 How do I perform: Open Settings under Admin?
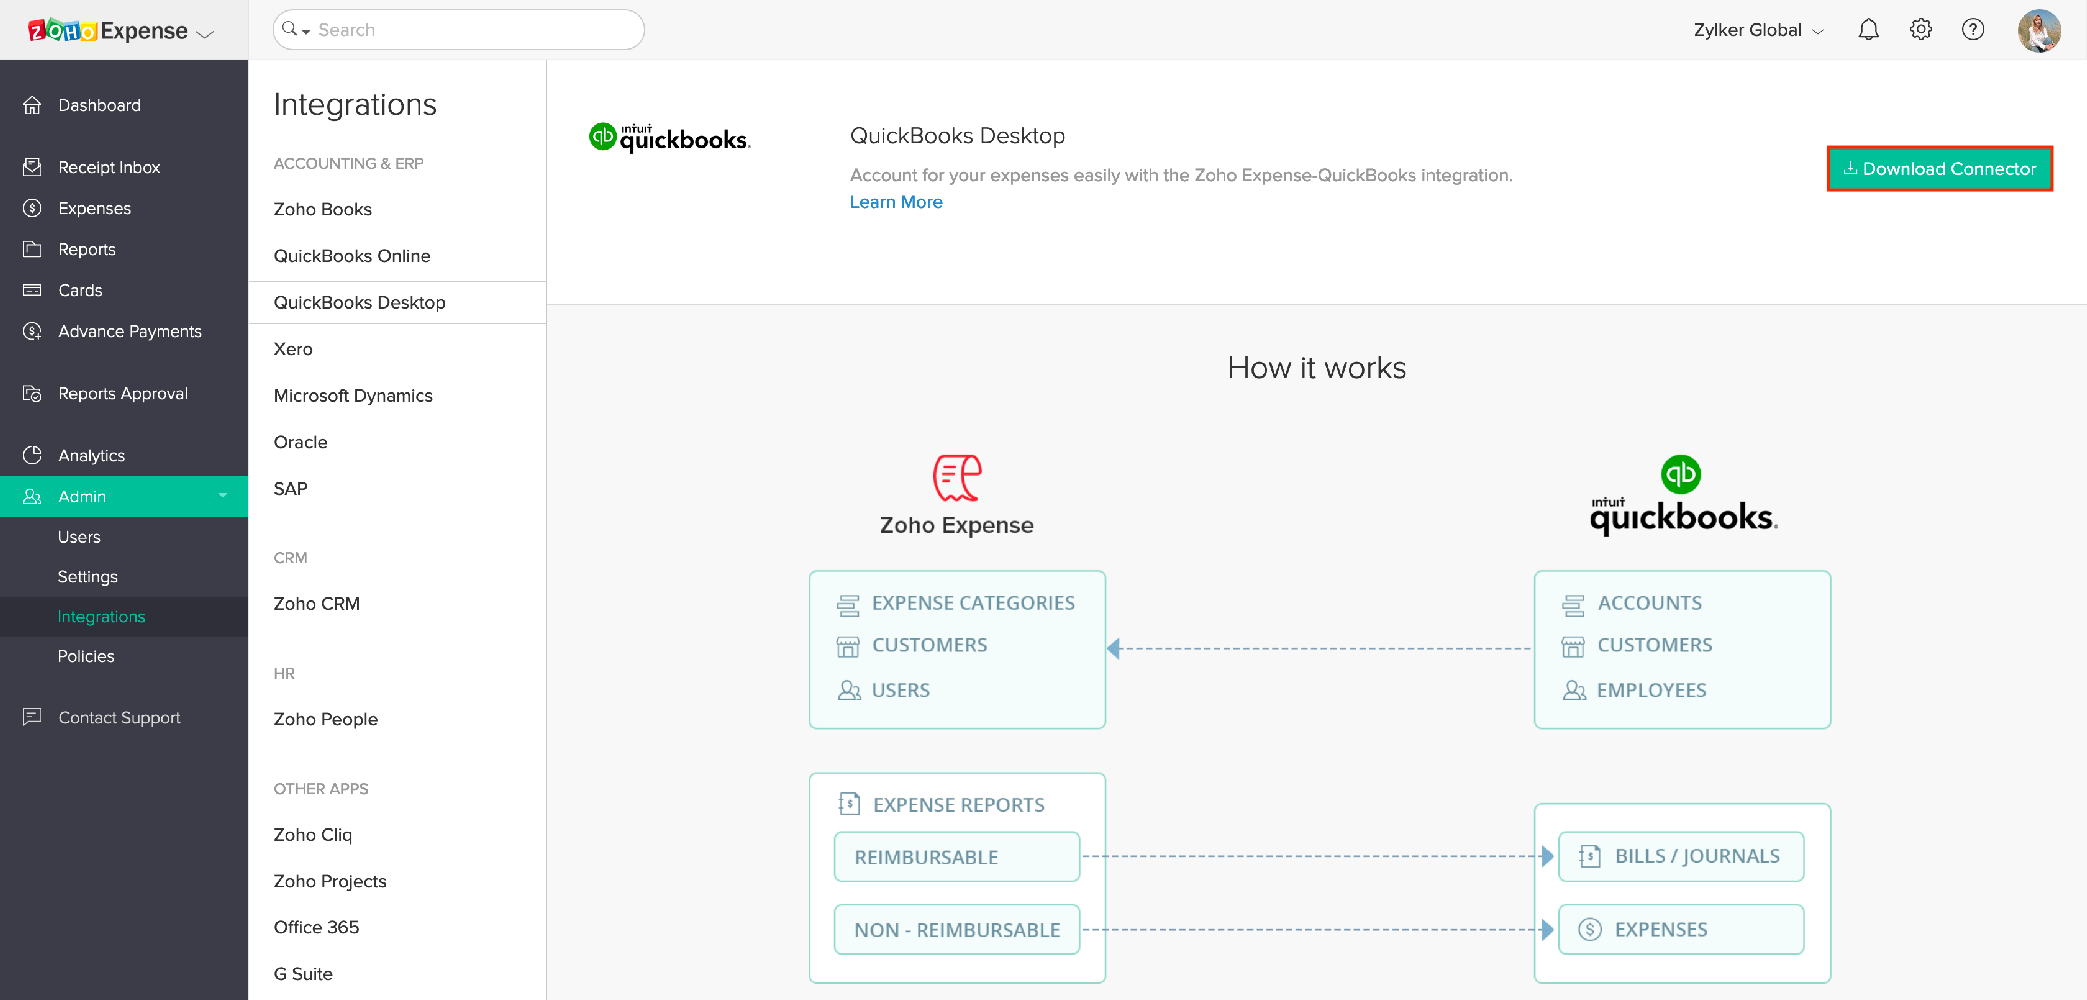88,577
